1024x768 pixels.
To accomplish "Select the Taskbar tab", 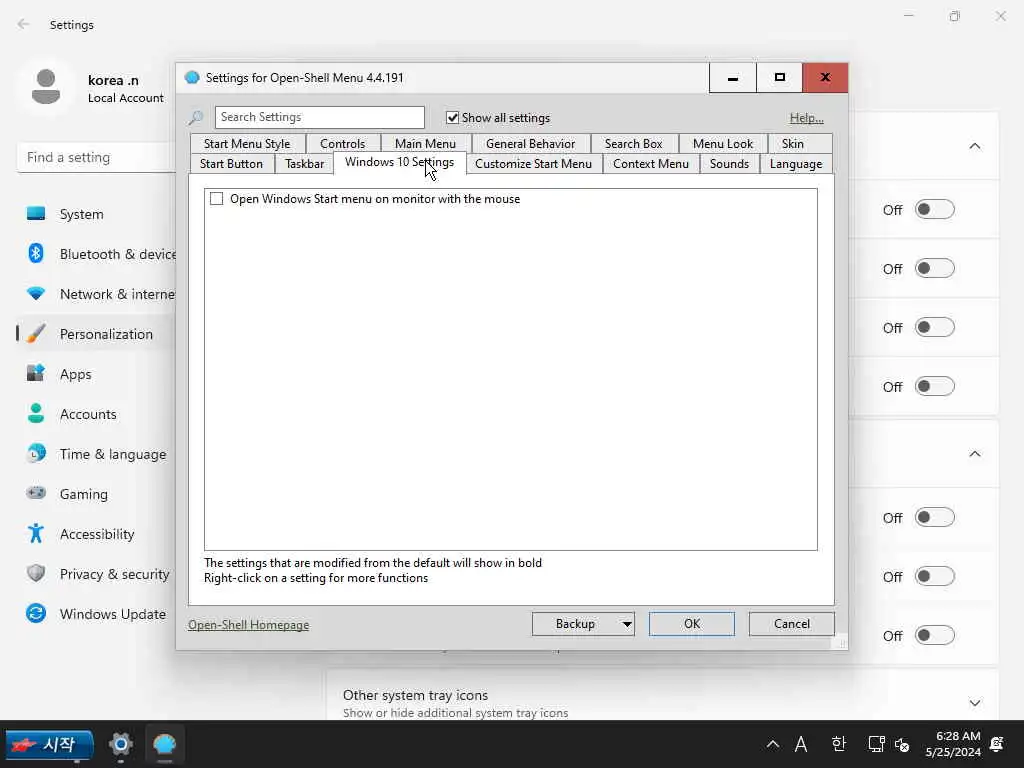I will pyautogui.click(x=304, y=164).
